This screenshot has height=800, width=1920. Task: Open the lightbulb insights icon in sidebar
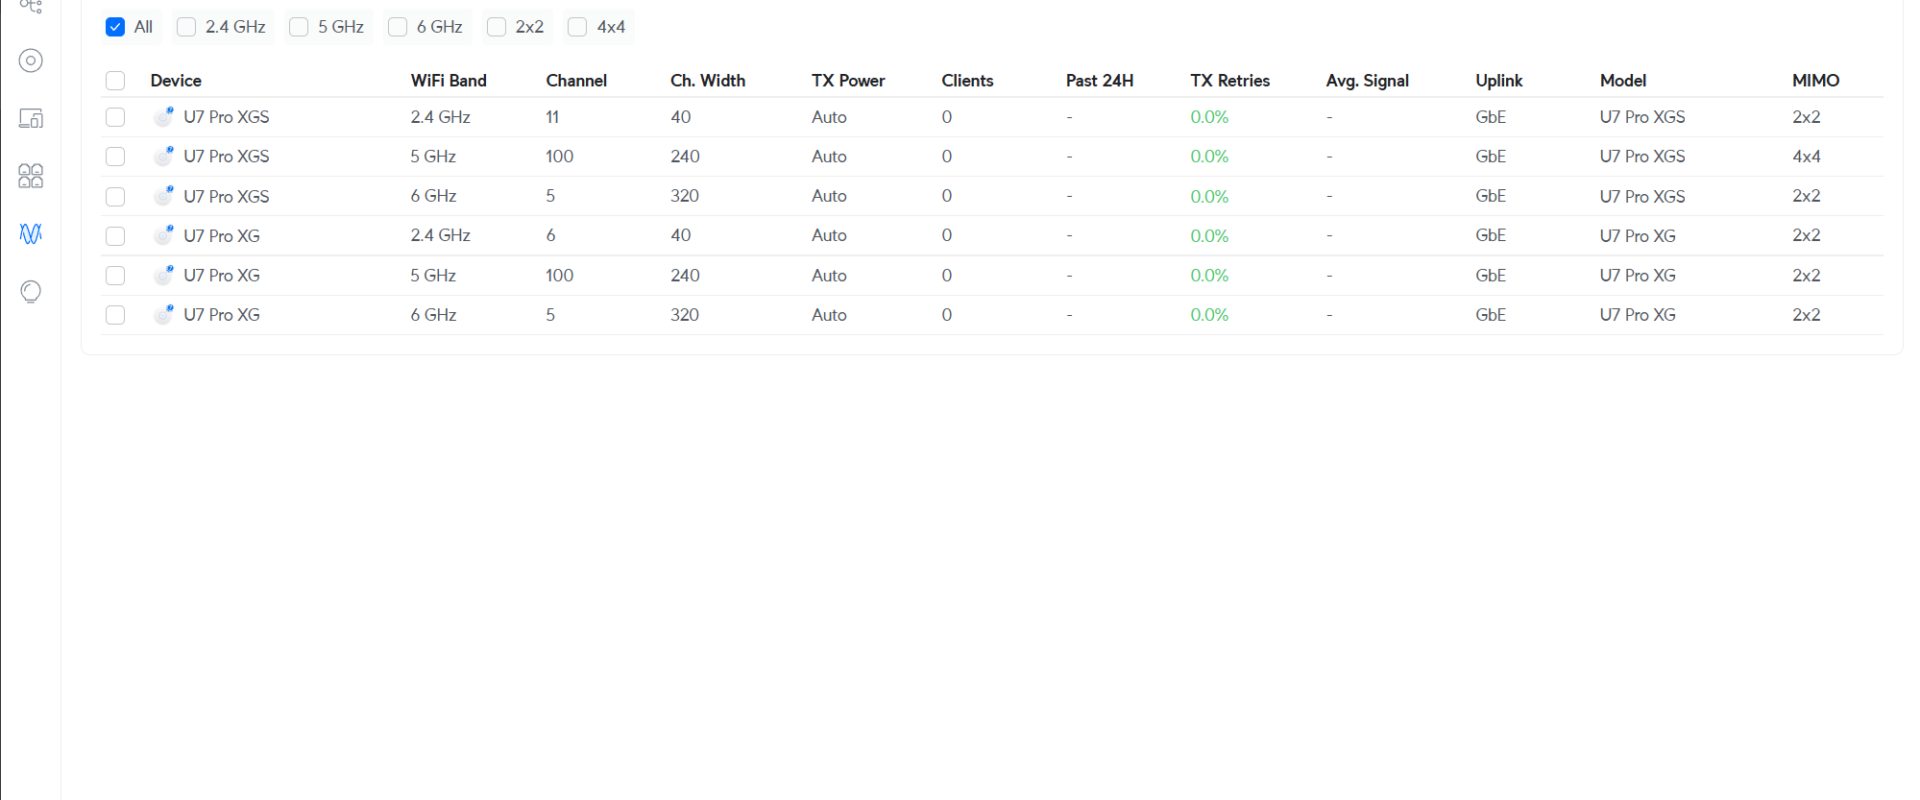click(x=31, y=291)
